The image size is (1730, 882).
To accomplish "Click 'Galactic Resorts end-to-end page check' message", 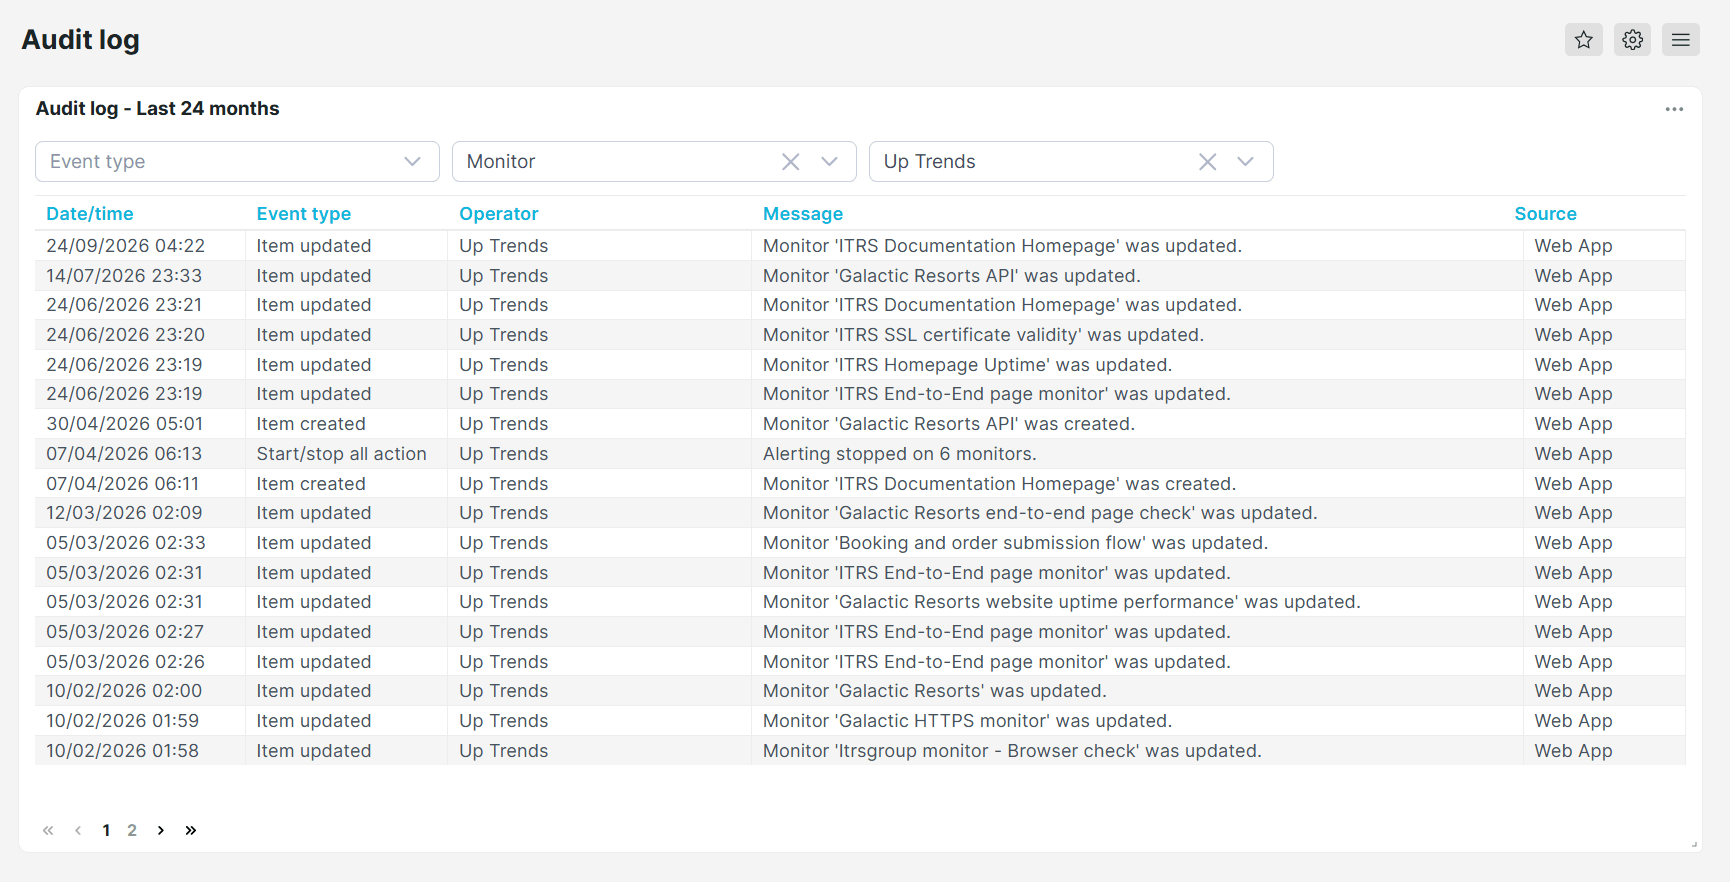I will 1040,513.
